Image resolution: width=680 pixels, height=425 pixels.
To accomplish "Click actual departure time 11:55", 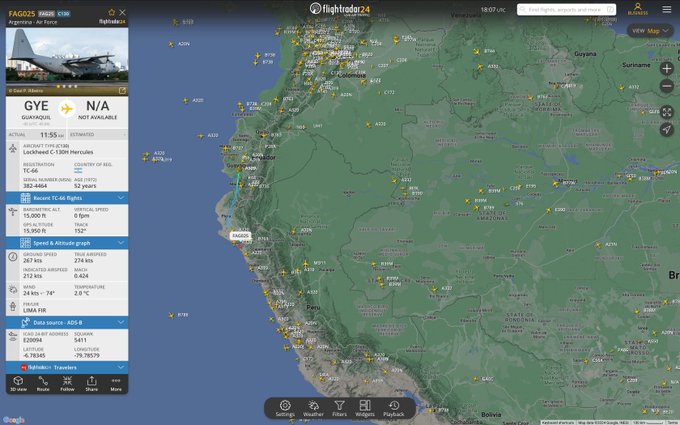I will tap(49, 135).
